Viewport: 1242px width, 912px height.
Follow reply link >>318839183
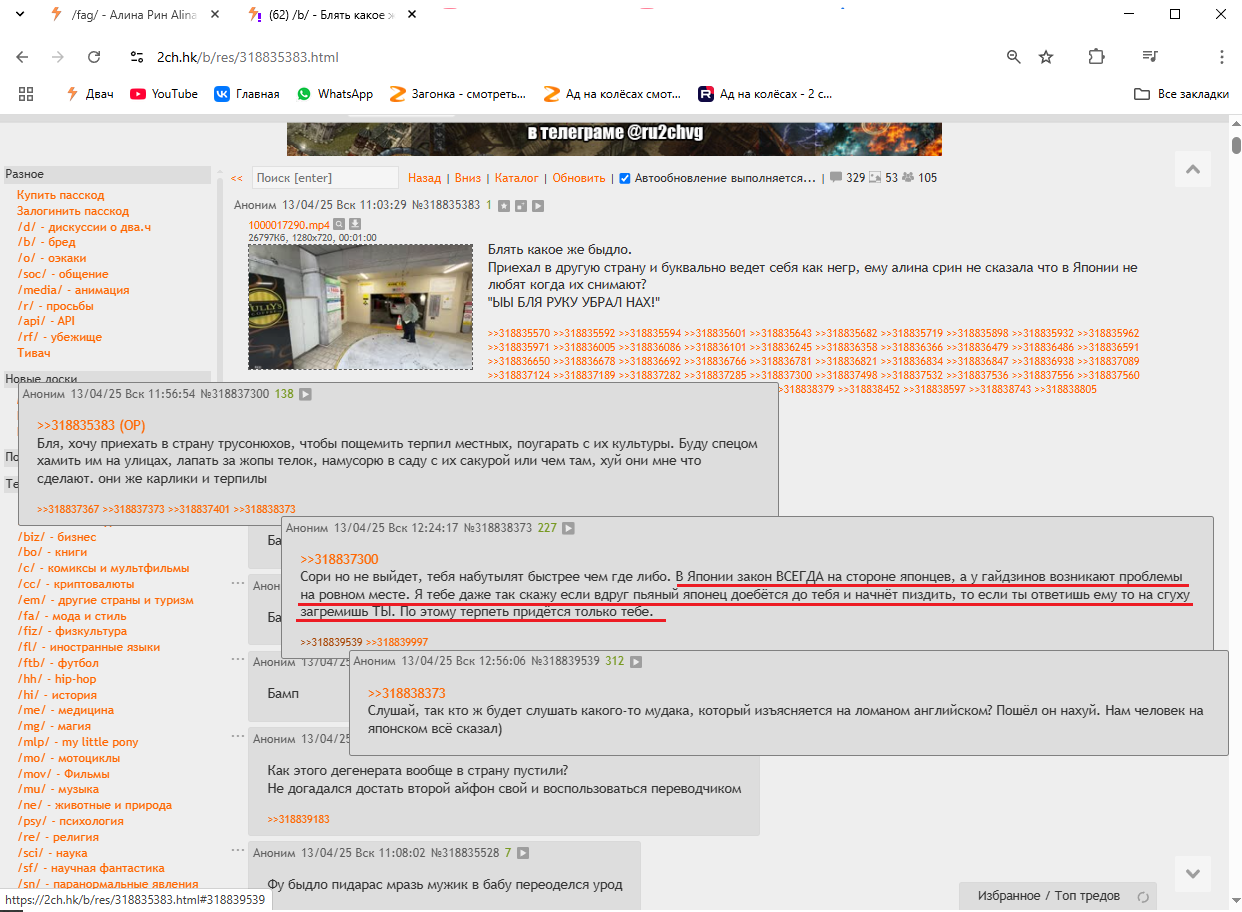click(x=298, y=819)
